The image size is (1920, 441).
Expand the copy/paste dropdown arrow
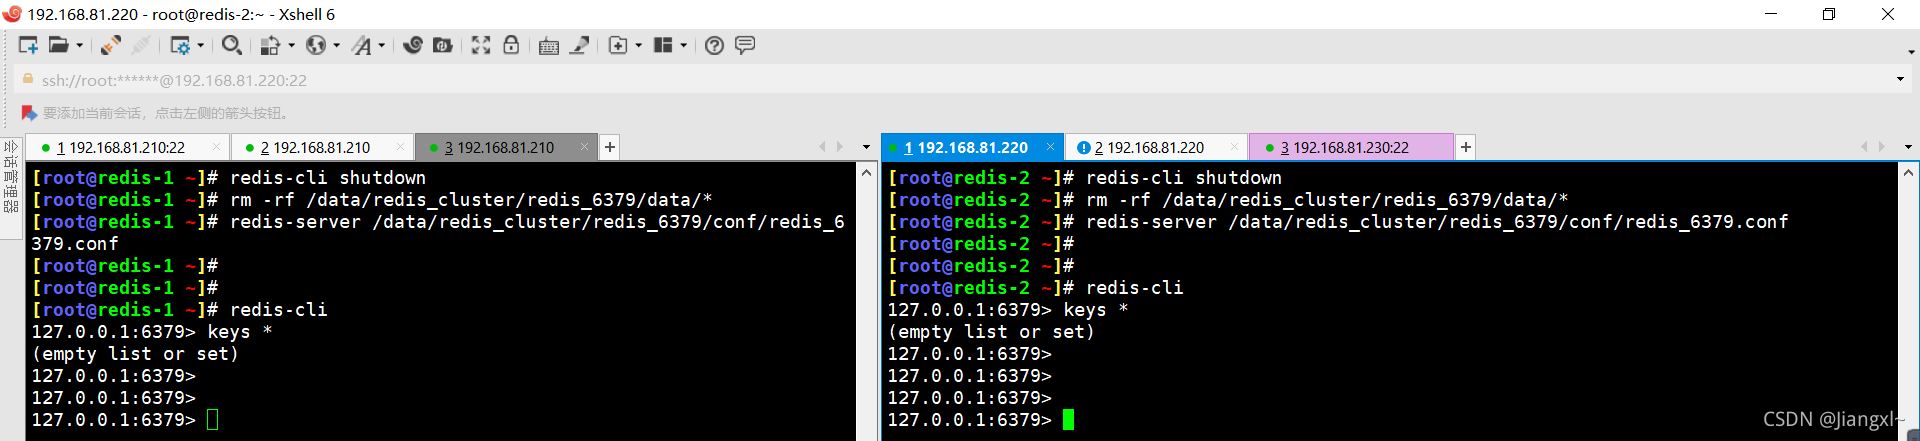(x=291, y=45)
